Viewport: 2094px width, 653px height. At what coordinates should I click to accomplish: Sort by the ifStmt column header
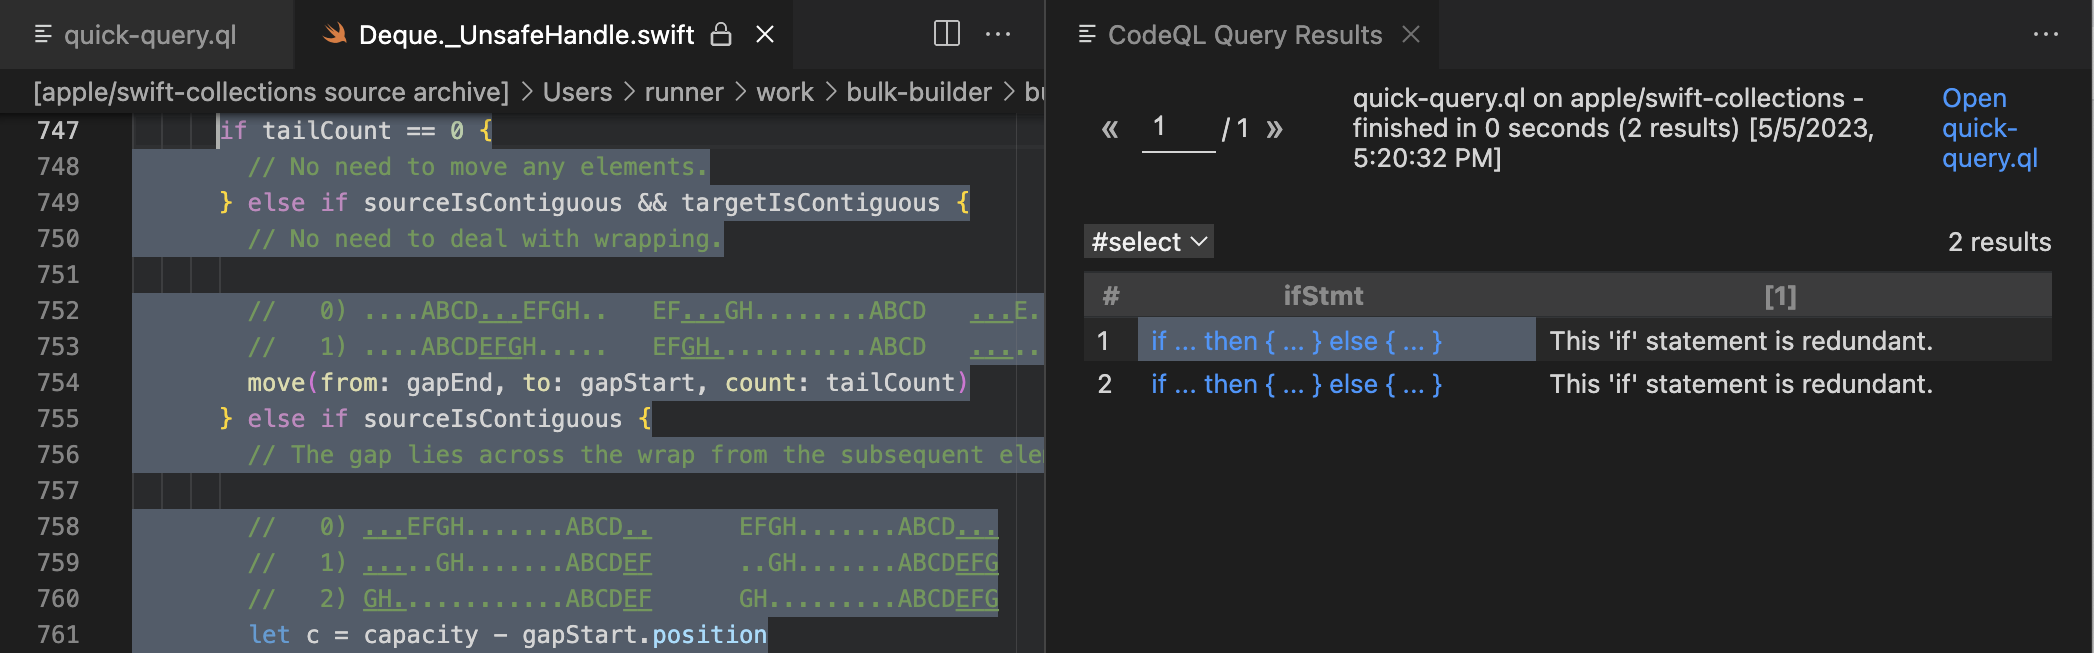(1323, 296)
